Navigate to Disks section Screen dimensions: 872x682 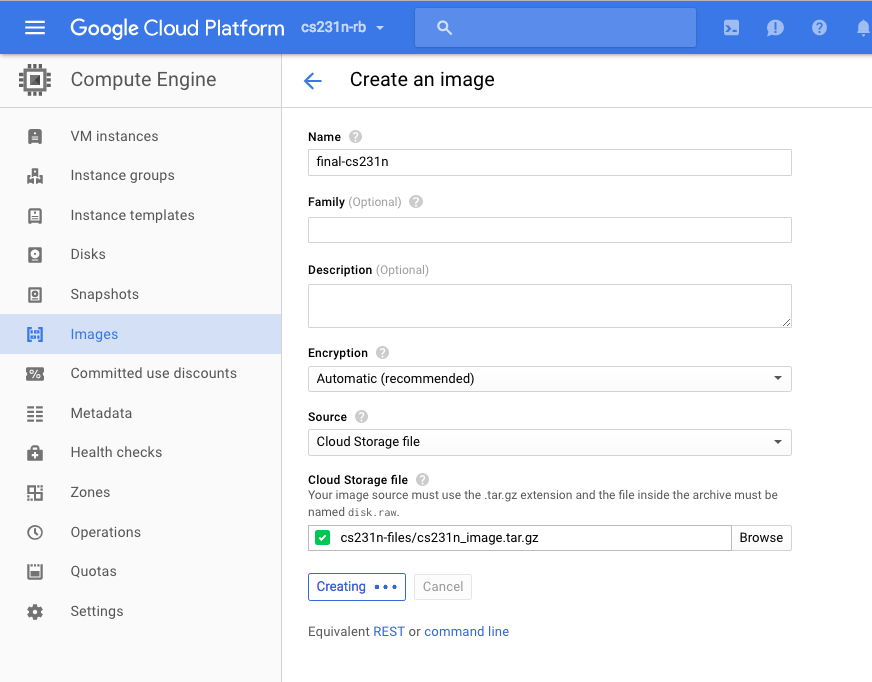88,254
